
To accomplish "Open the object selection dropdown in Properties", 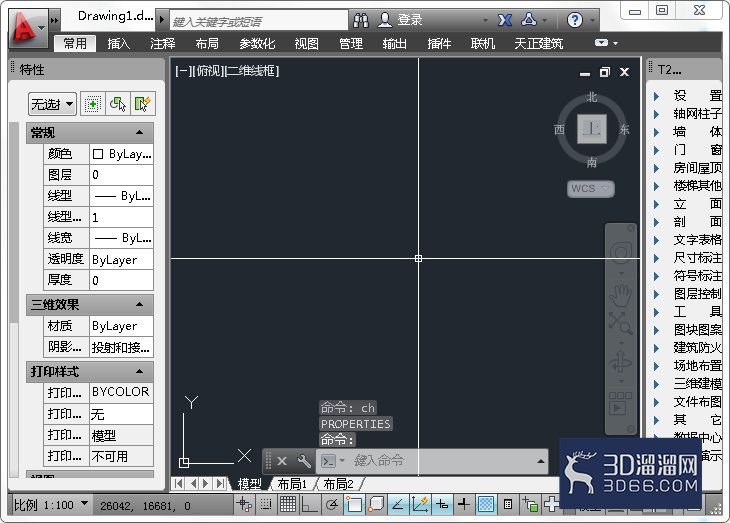I will click(52, 104).
